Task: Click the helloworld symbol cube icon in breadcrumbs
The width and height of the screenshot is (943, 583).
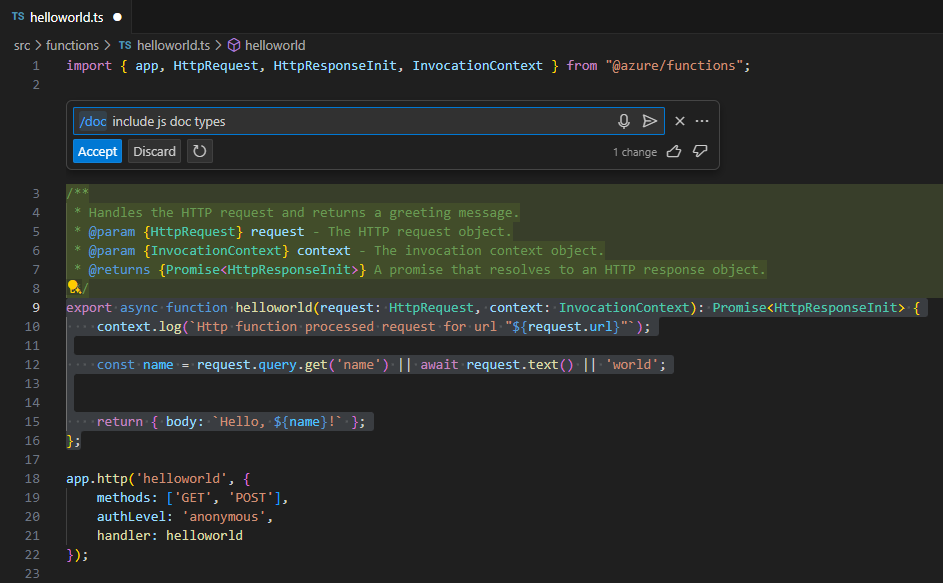Action: [x=234, y=45]
